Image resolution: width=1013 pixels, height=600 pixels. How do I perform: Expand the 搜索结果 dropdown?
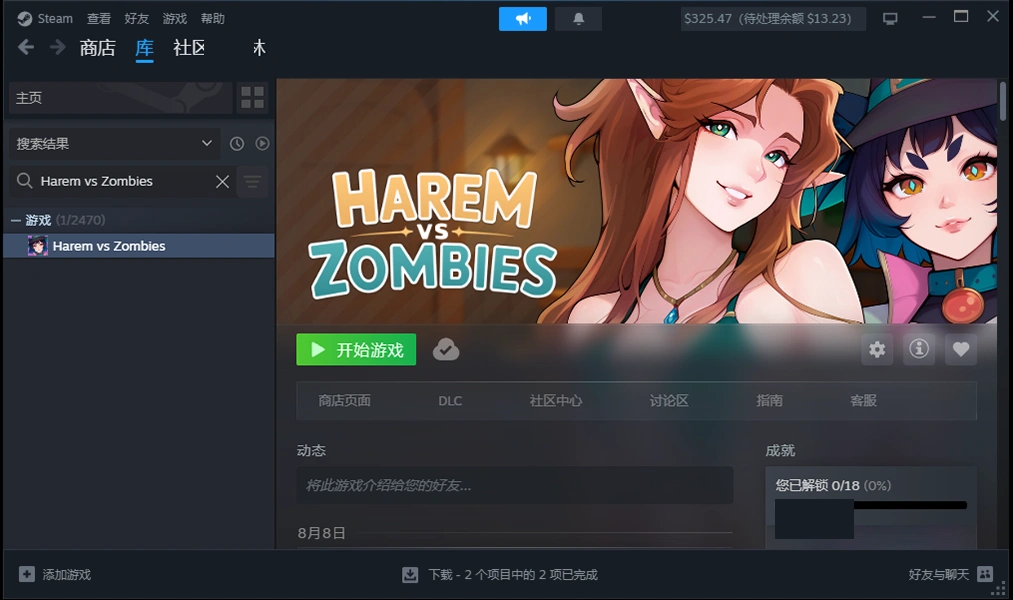point(114,143)
